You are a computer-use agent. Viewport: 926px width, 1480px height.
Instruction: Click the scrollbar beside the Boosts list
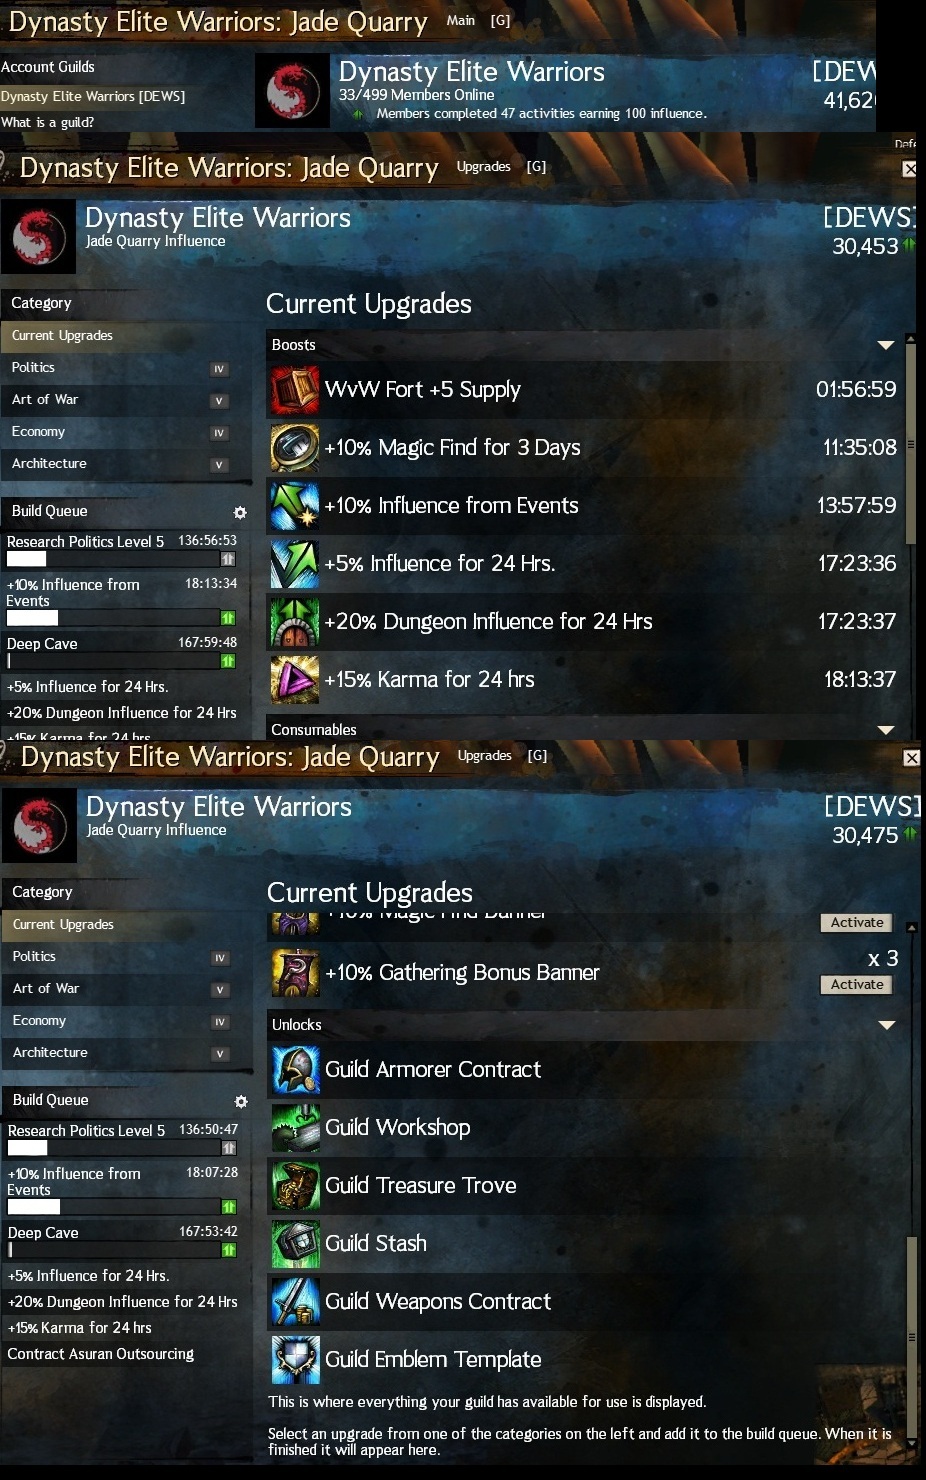tap(911, 440)
